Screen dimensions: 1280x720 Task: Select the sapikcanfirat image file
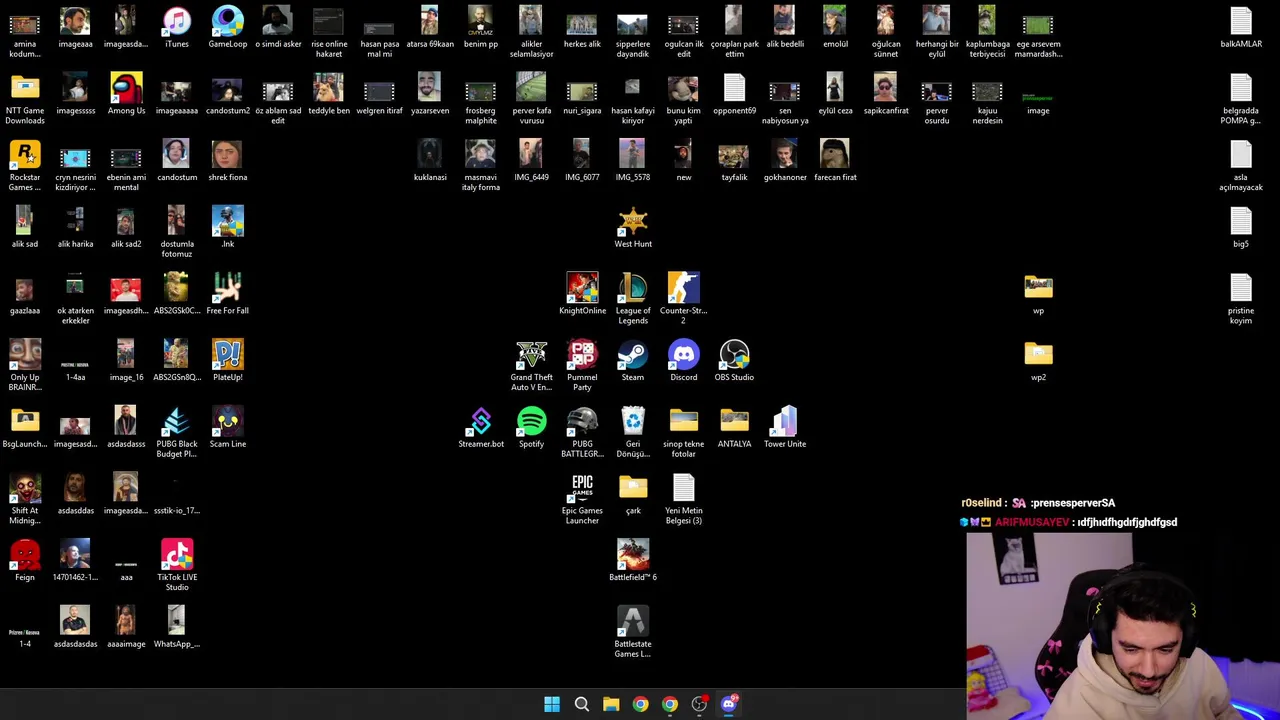click(886, 95)
